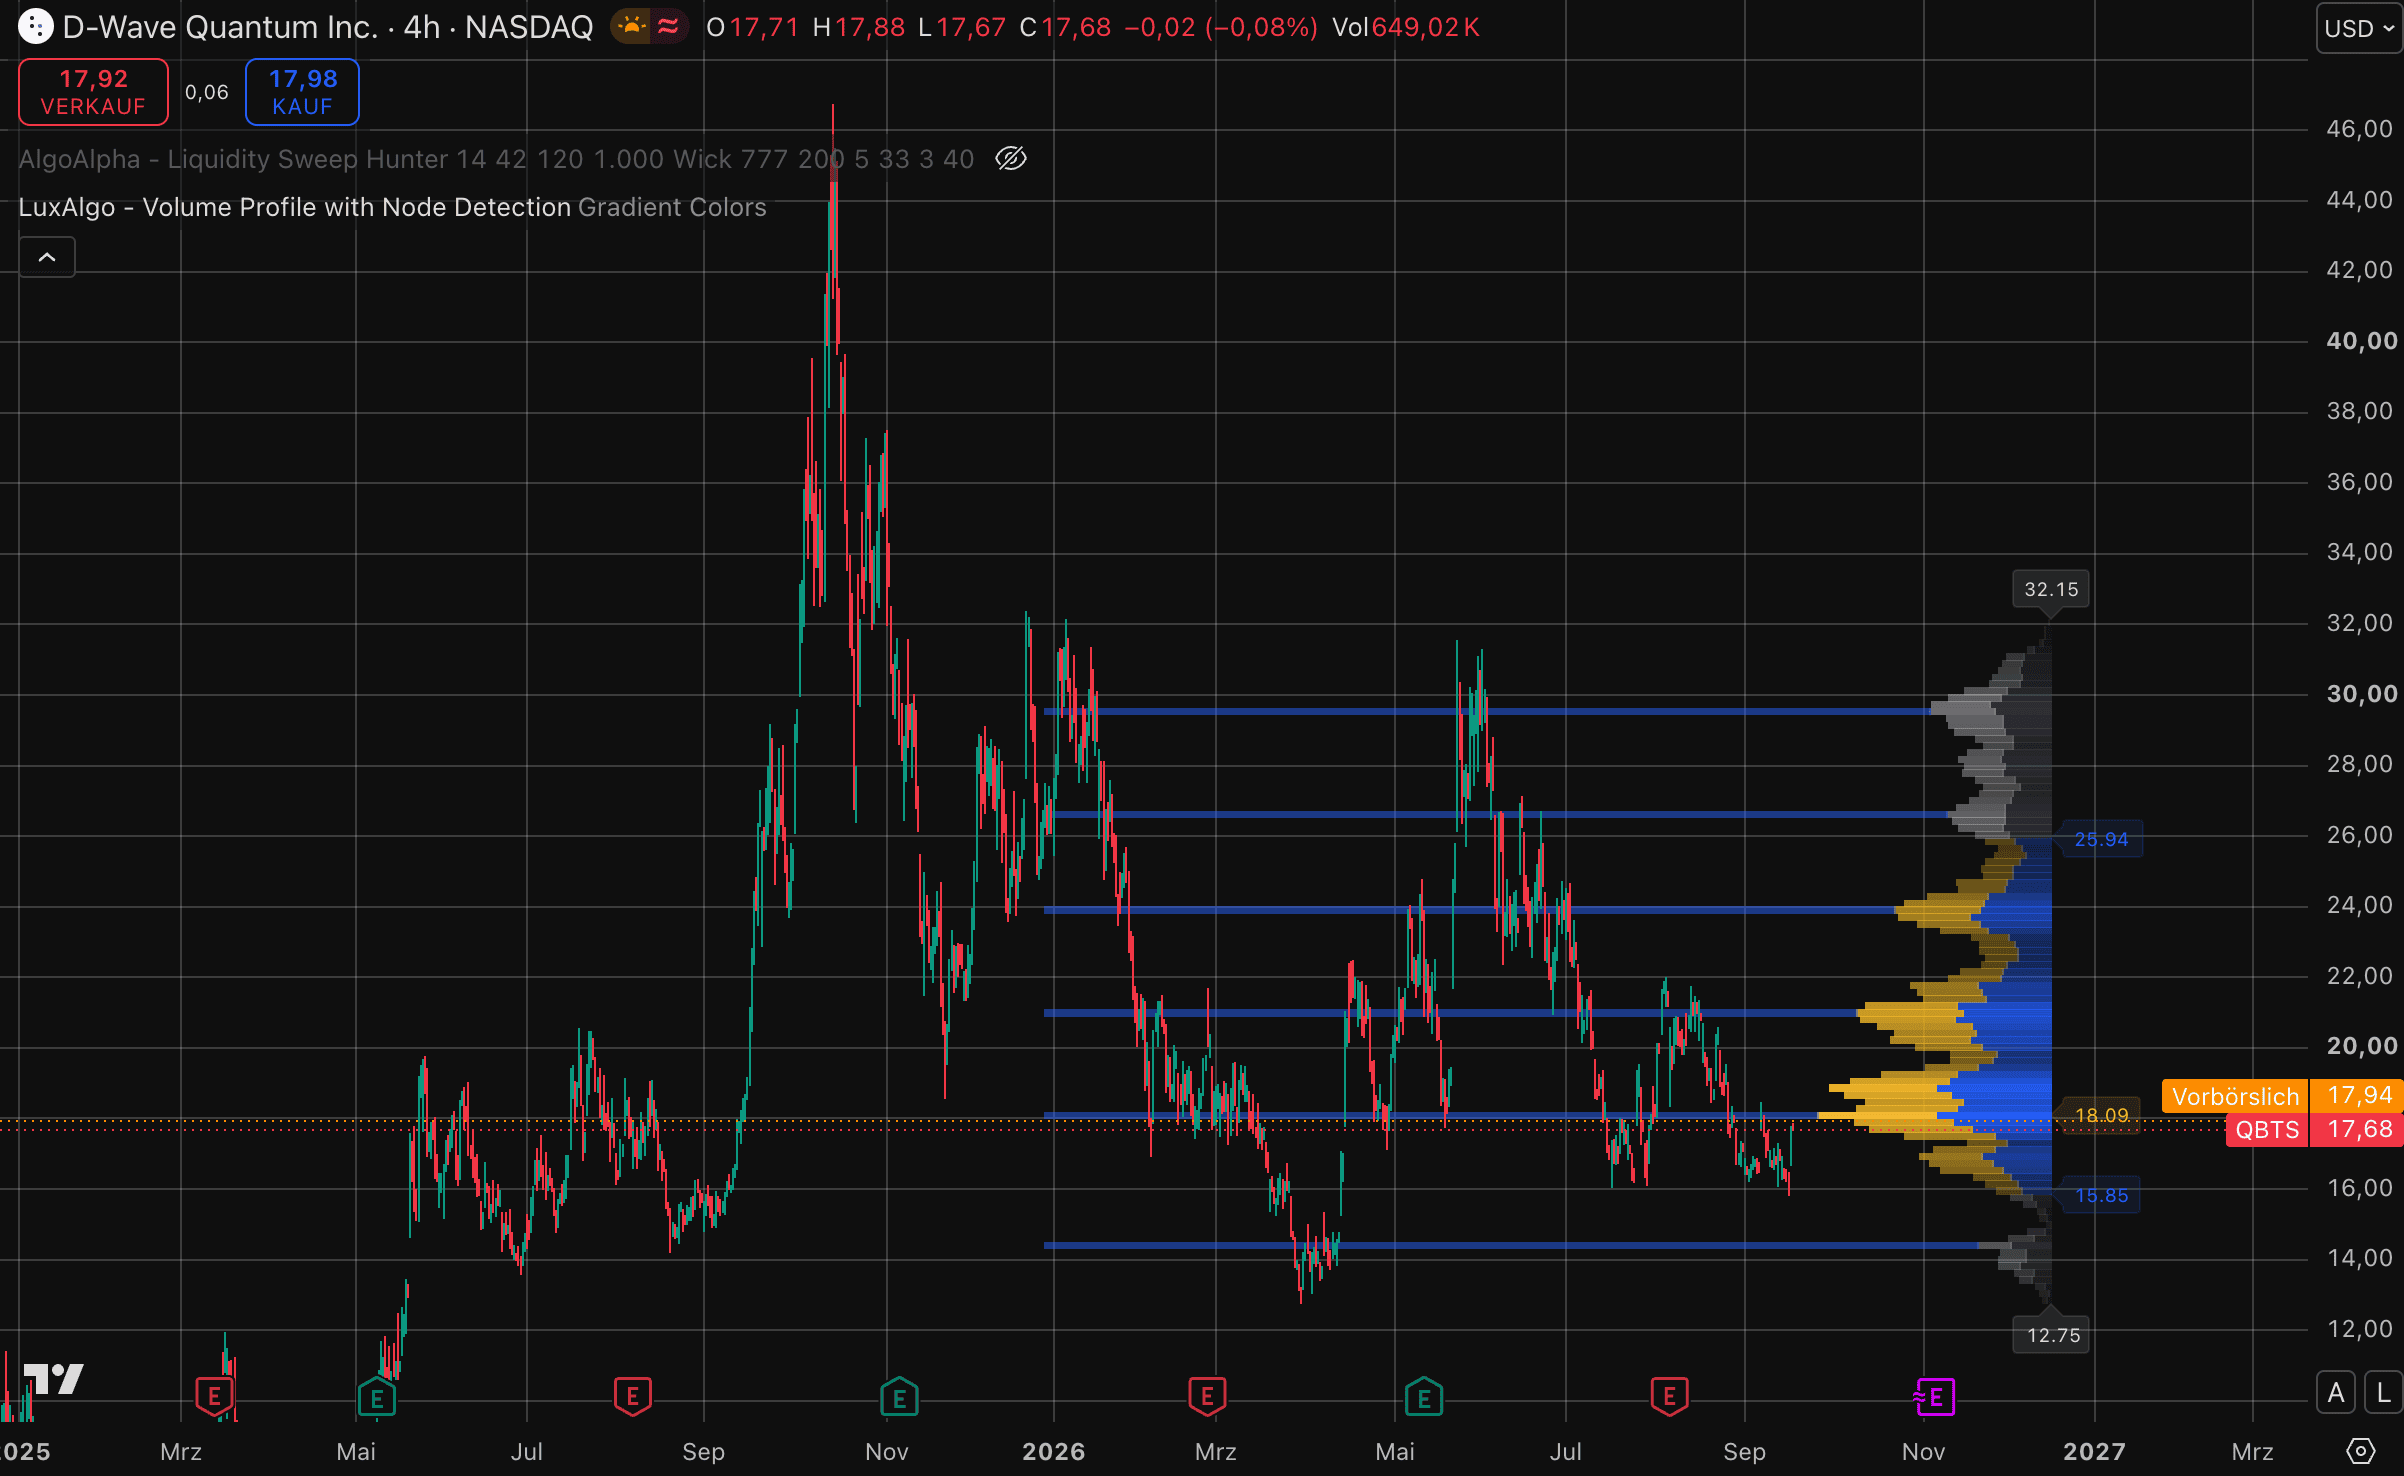Click the change value −0,02 (−0,08%)

1221,27
